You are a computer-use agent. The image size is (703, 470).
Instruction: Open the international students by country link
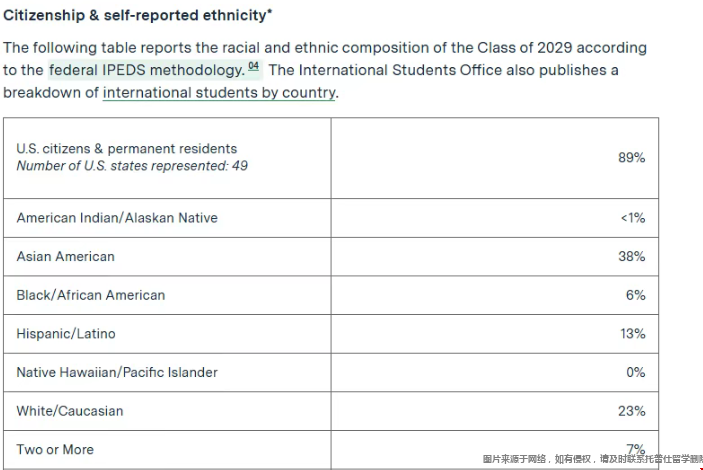click(219, 93)
